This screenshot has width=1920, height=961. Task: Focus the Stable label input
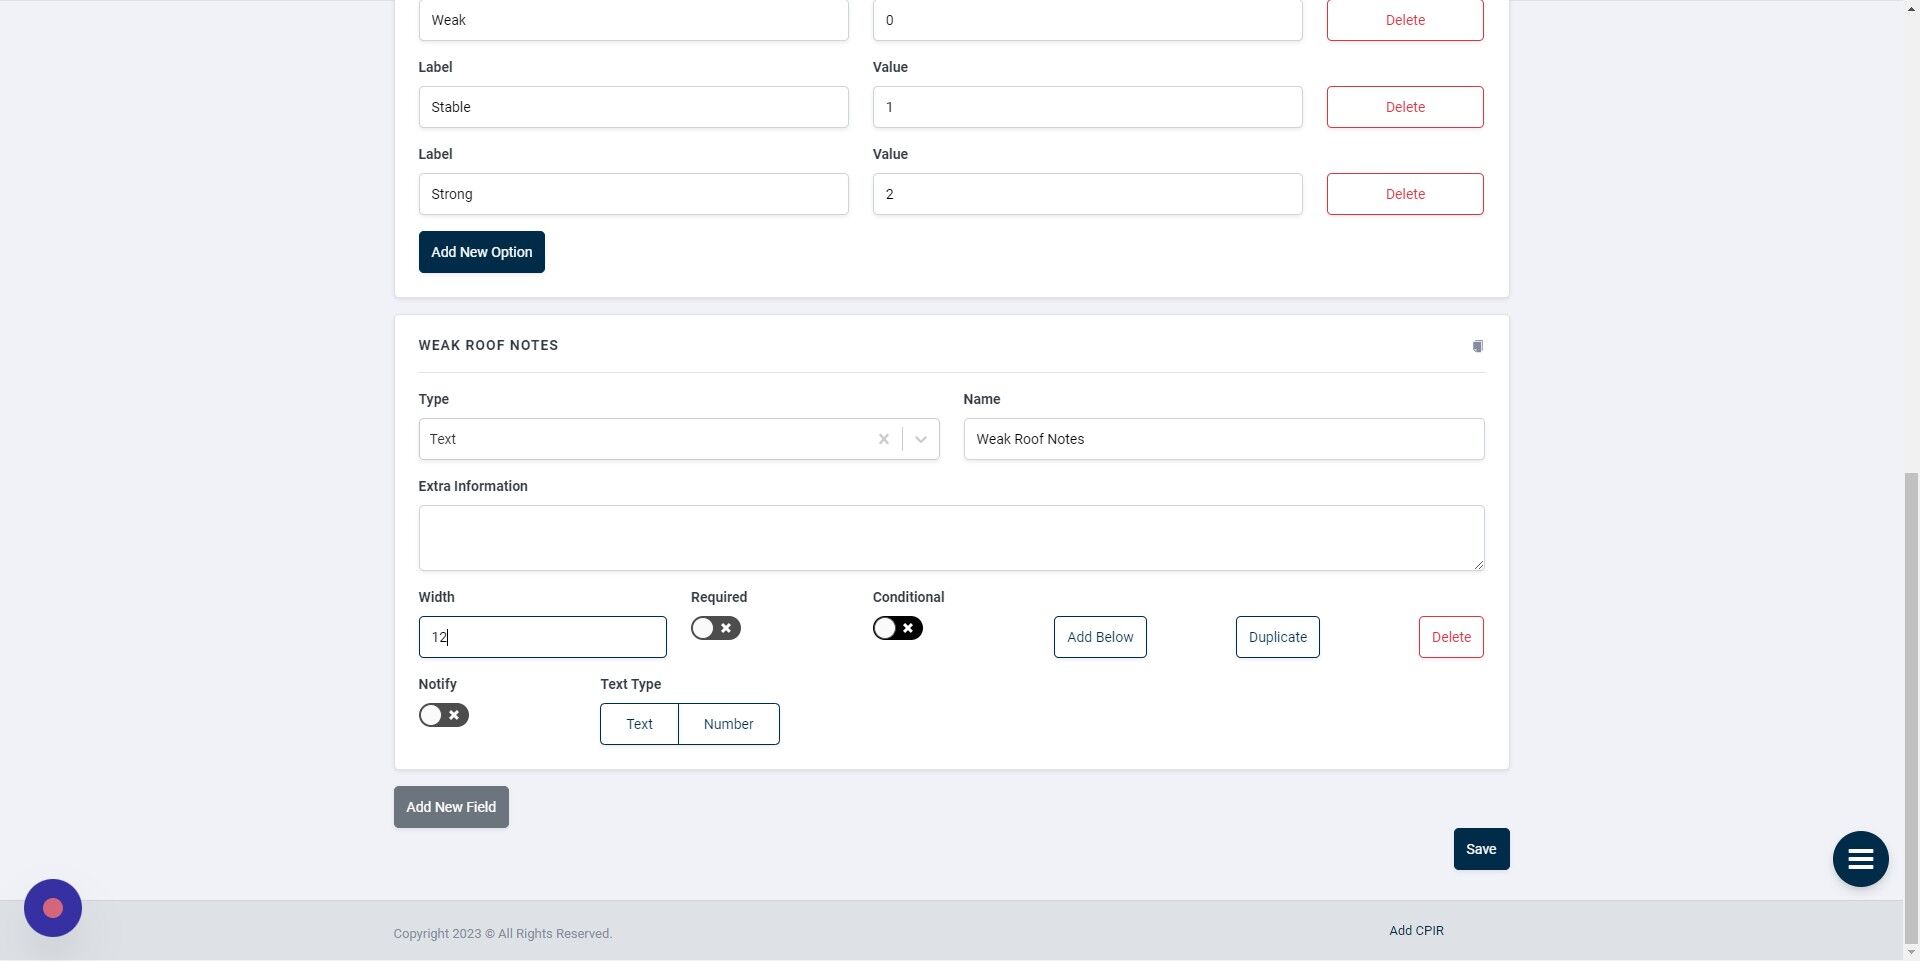pos(634,107)
